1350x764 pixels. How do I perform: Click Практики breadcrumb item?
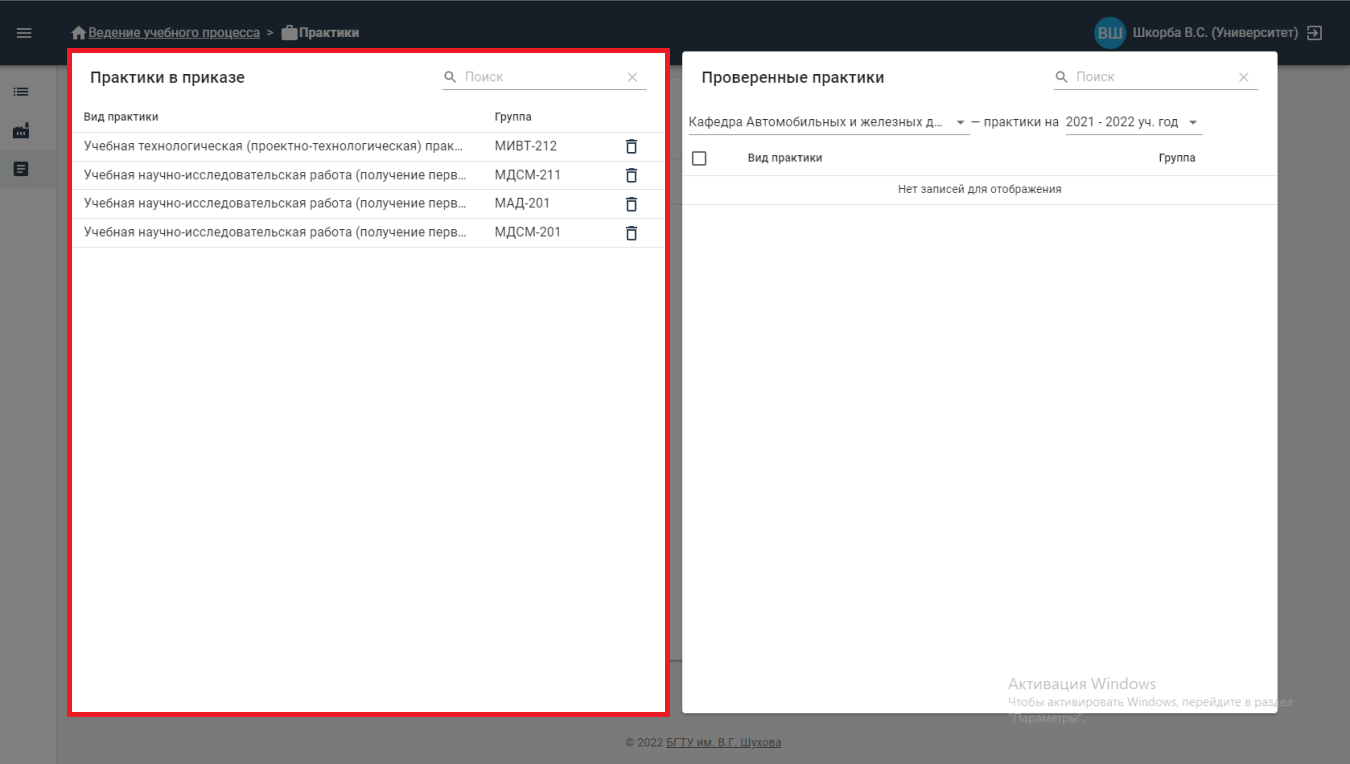(x=329, y=33)
